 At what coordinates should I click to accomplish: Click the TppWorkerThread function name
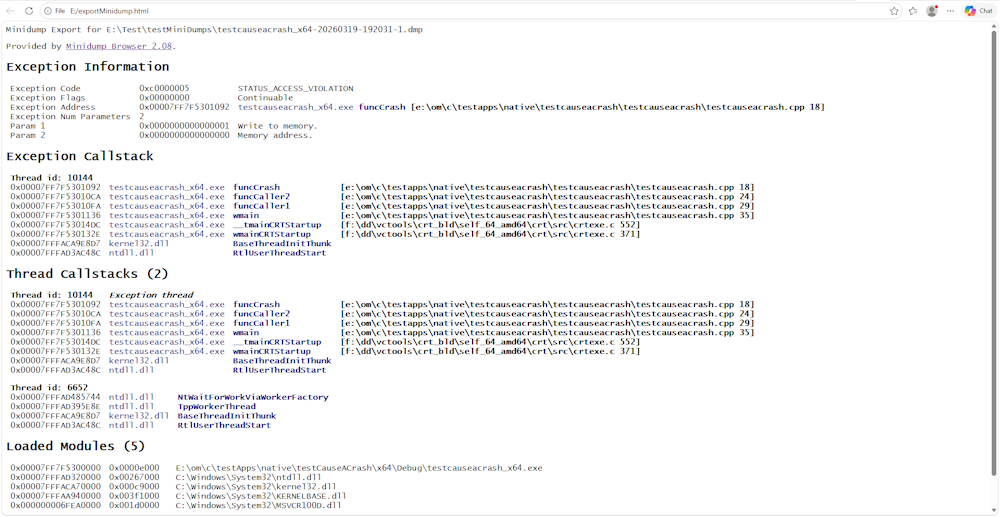click(216, 407)
